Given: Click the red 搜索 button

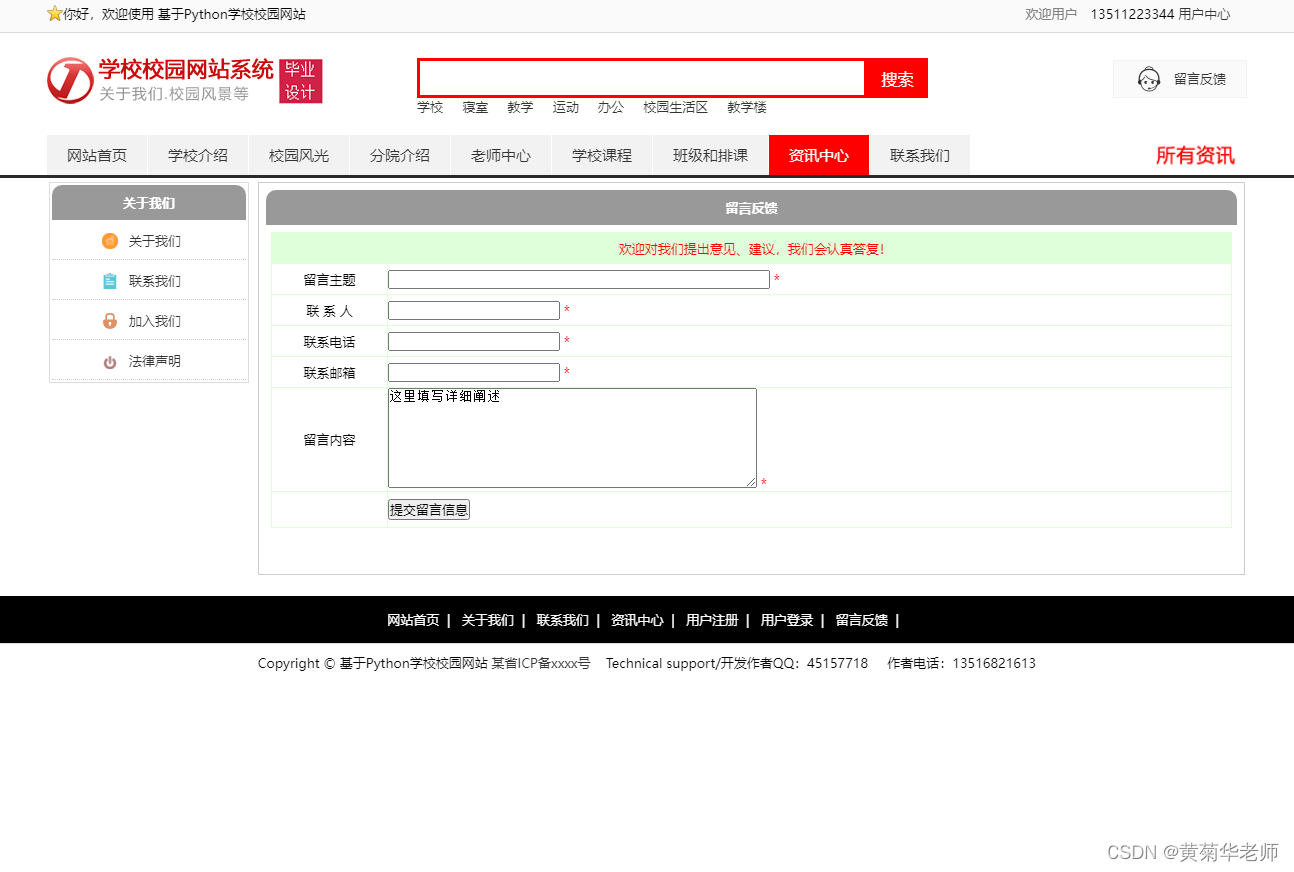Looking at the screenshot, I should point(897,79).
